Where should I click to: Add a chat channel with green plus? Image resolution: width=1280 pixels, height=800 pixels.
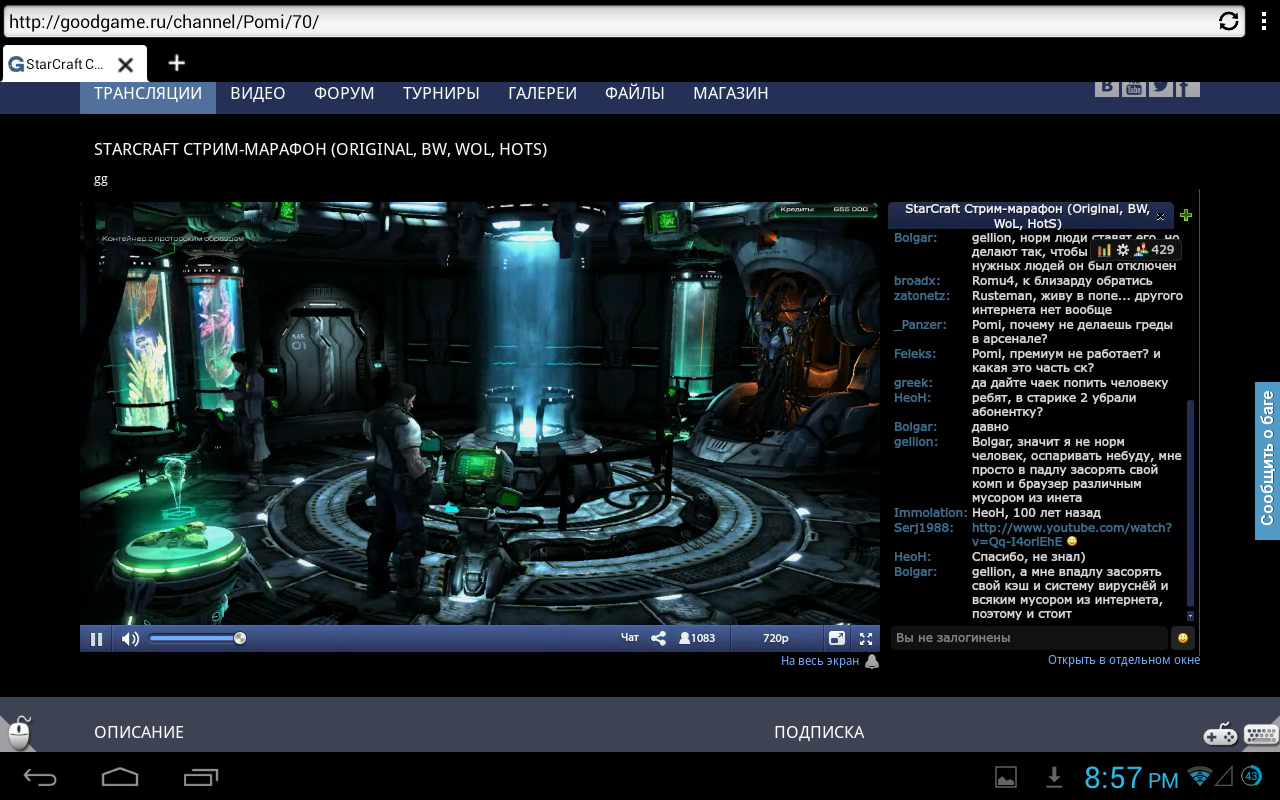coord(1186,215)
